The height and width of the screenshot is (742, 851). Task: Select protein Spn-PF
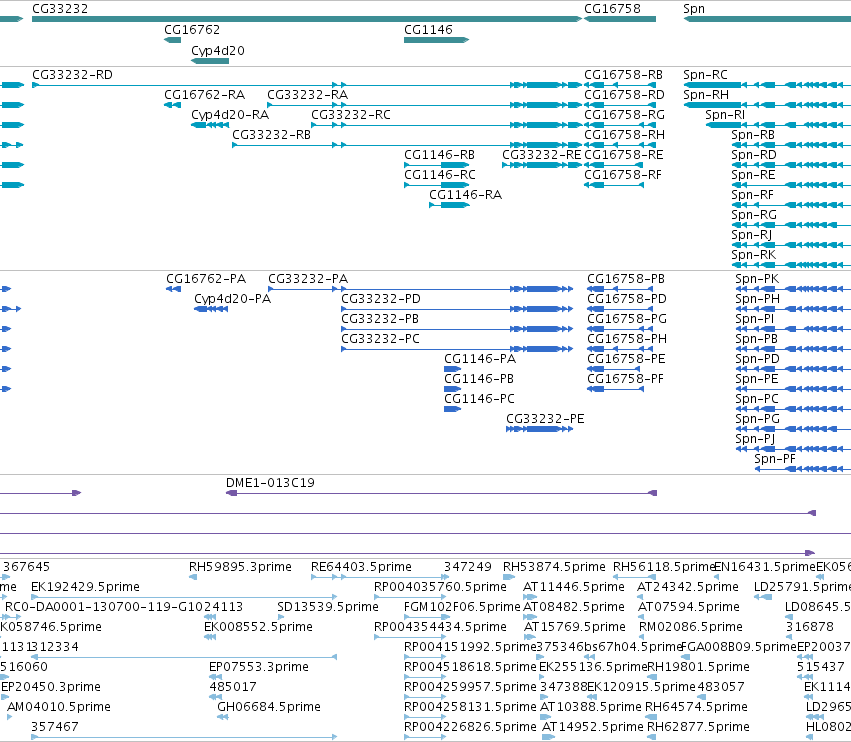[774, 460]
